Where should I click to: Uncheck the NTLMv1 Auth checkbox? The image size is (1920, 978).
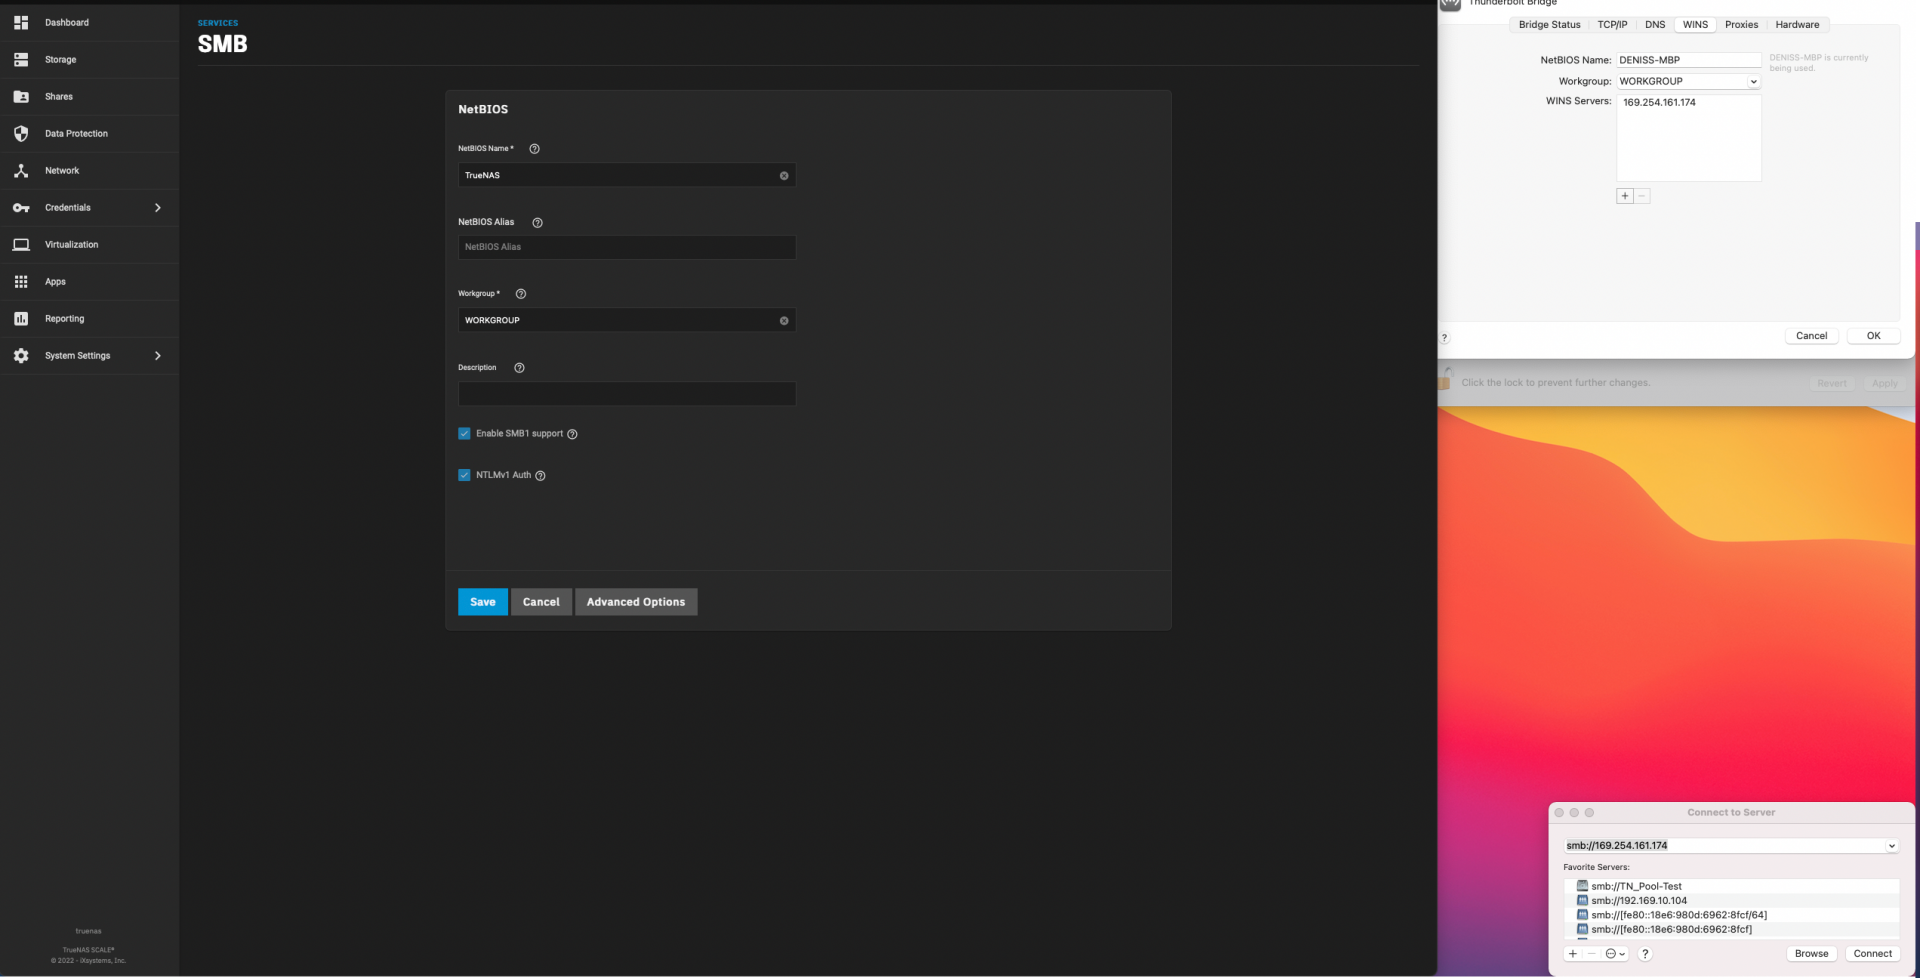coord(464,476)
